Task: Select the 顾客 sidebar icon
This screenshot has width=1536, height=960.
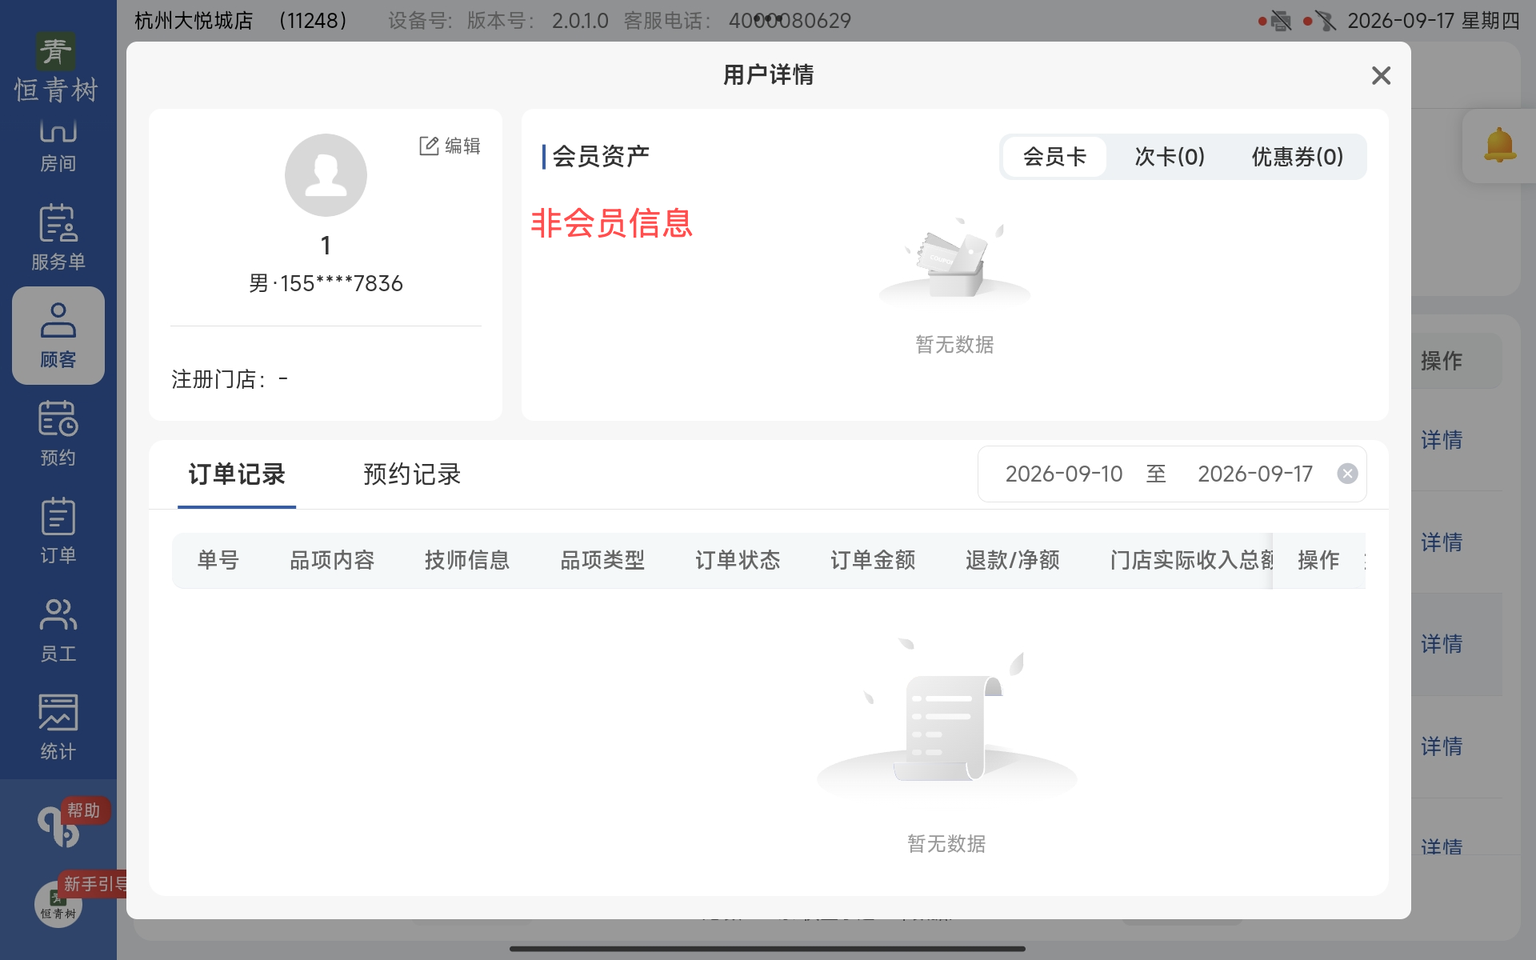Action: [58, 336]
